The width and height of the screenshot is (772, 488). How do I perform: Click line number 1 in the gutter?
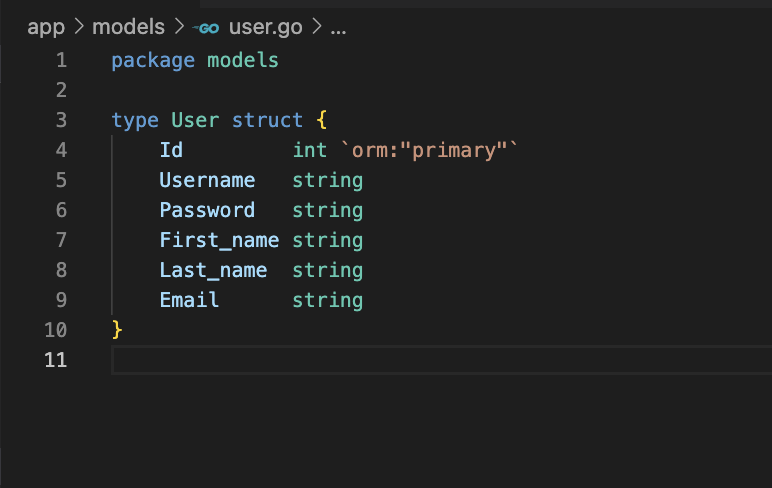(62, 61)
